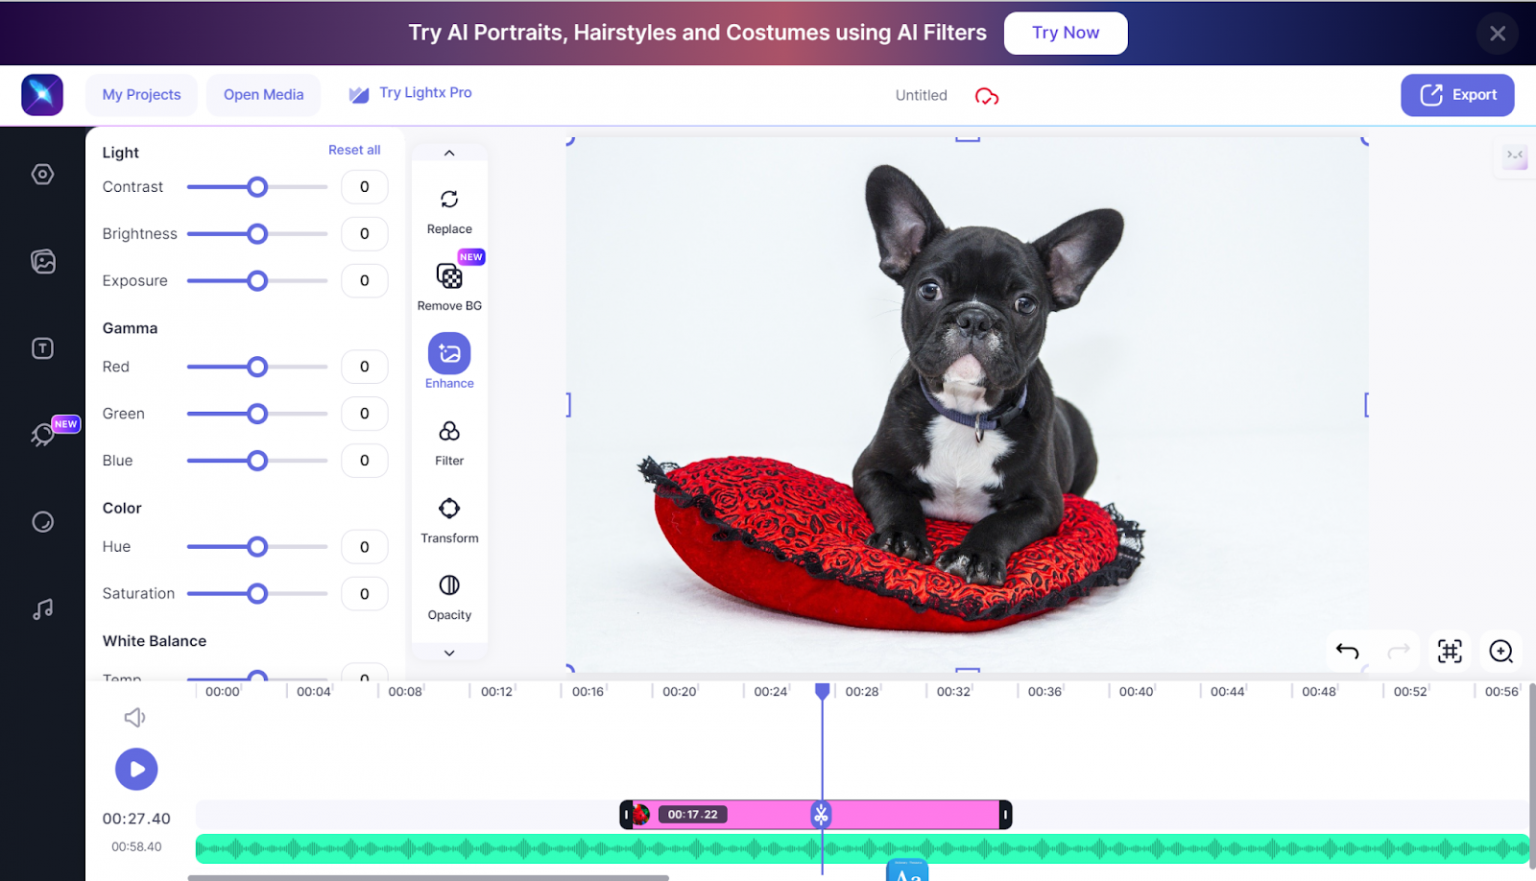
Task: Click the Green gamma slider handle
Action: pos(257,414)
